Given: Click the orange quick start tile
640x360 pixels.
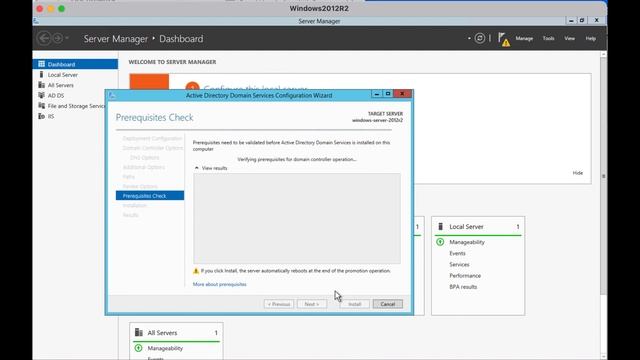Looking at the screenshot, I should 149,82.
